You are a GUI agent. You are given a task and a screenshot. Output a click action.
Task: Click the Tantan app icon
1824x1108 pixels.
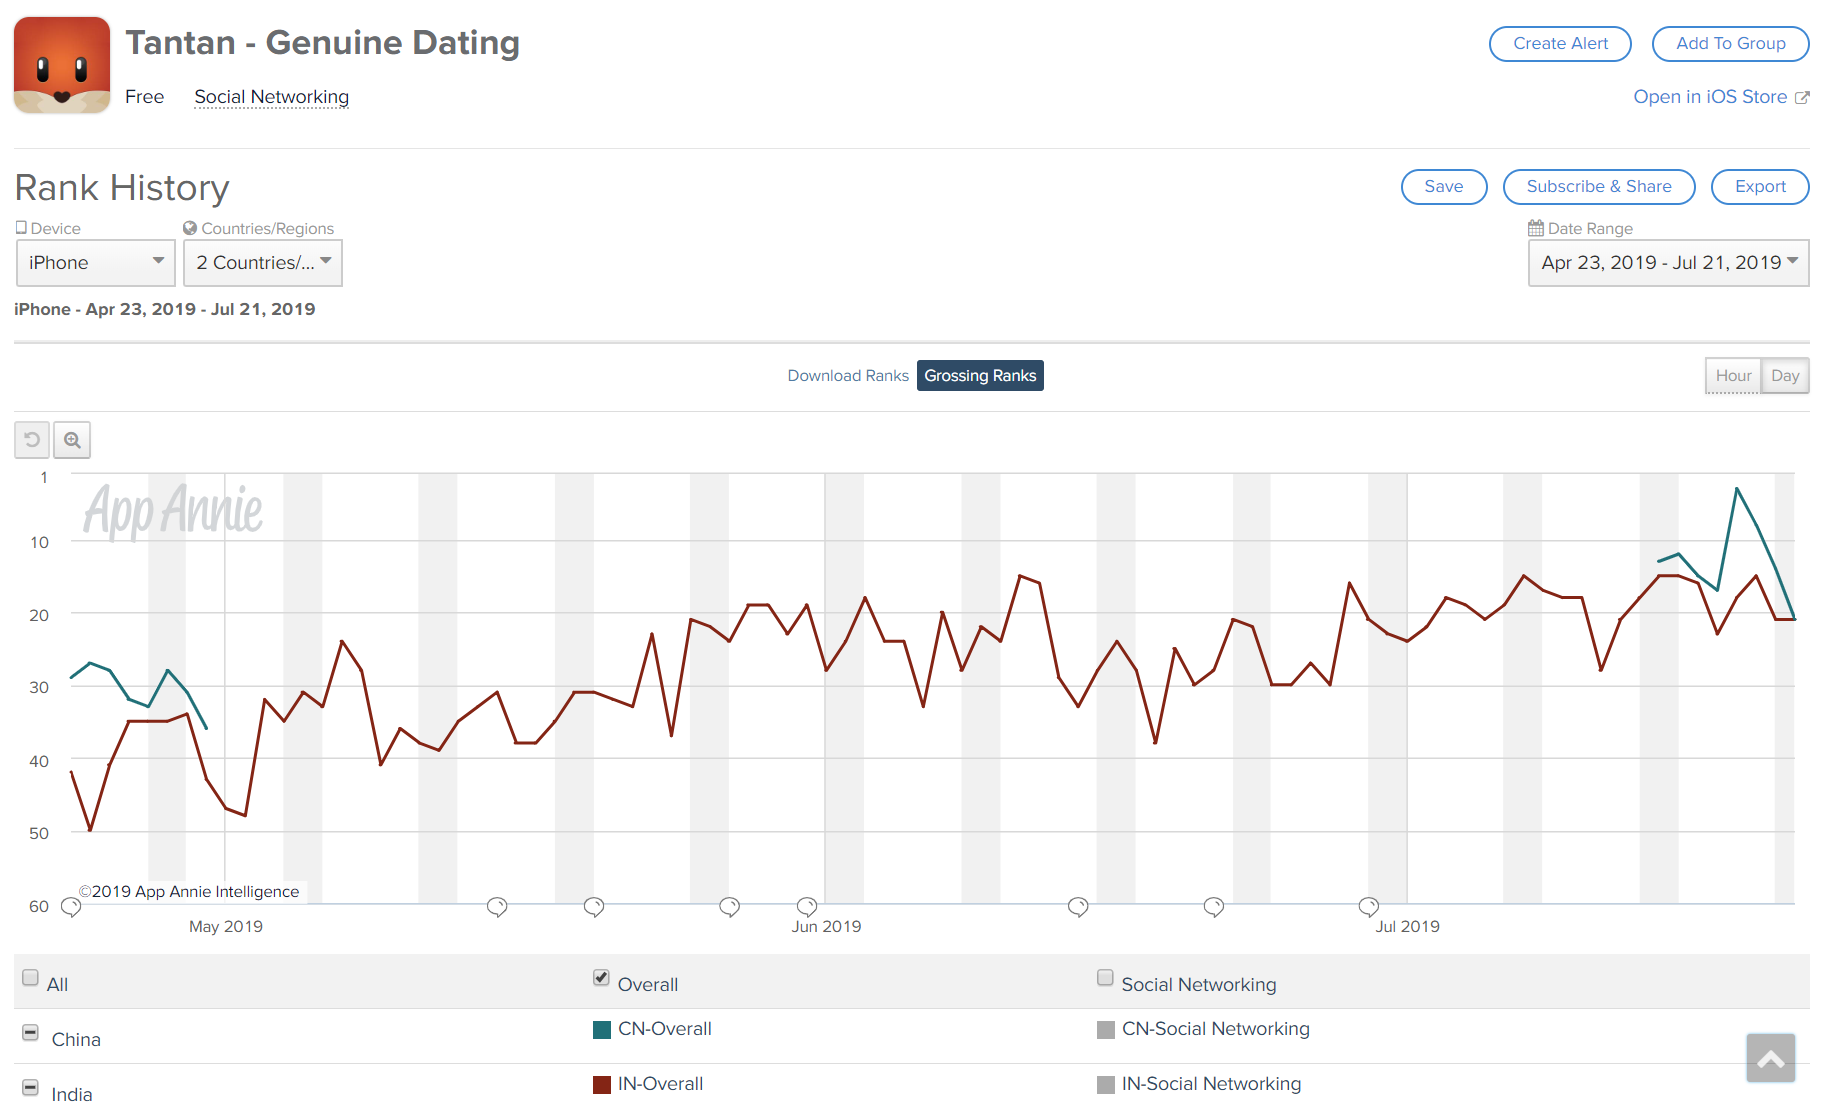[62, 65]
